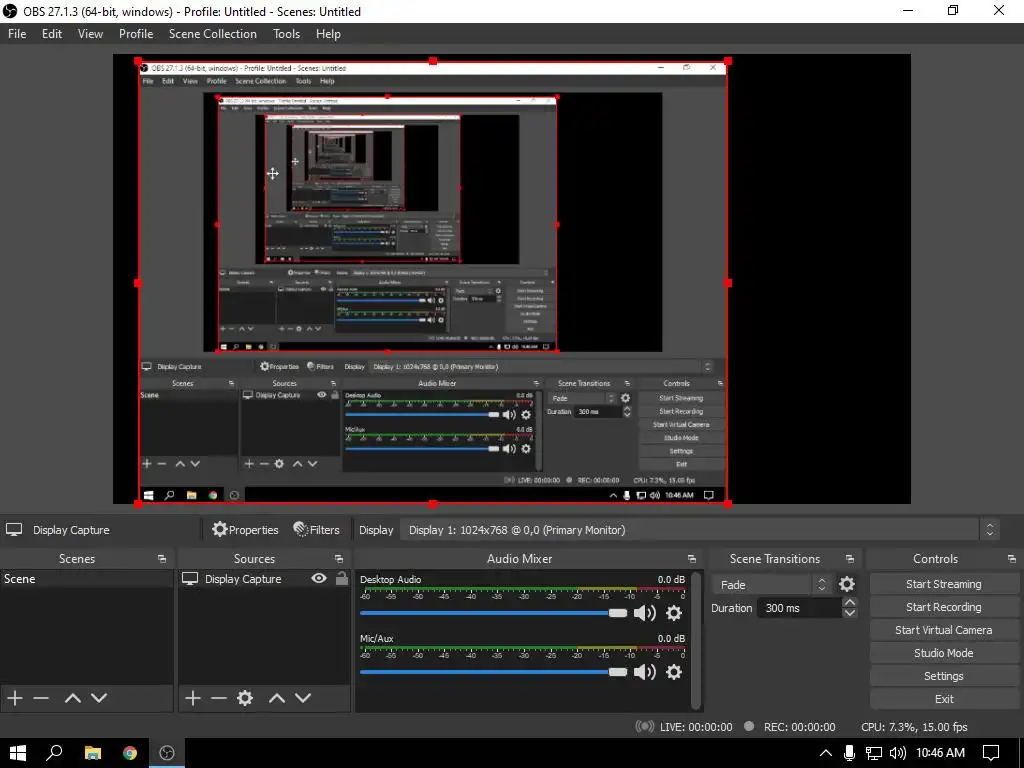Viewport: 1024px width, 768px height.
Task: Open the Fade transition dropdown
Action: [x=772, y=584]
